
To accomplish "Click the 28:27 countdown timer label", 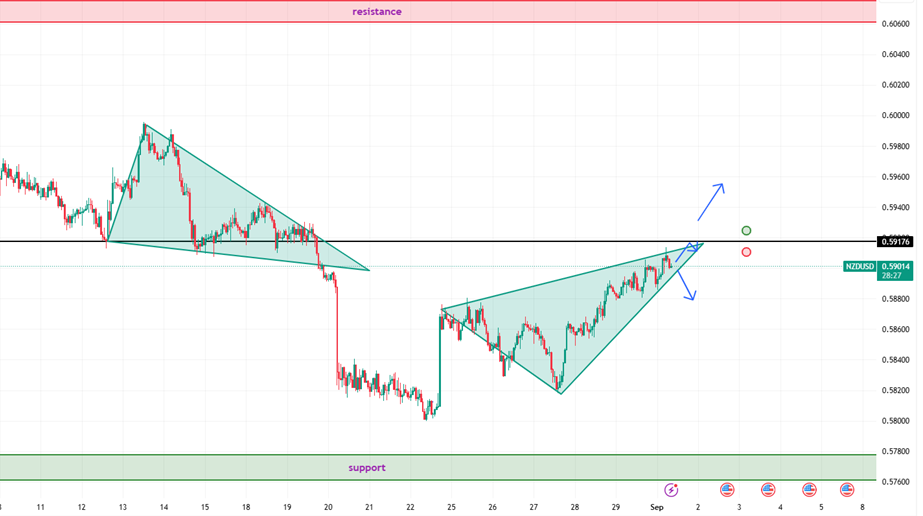I will tap(892, 275).
